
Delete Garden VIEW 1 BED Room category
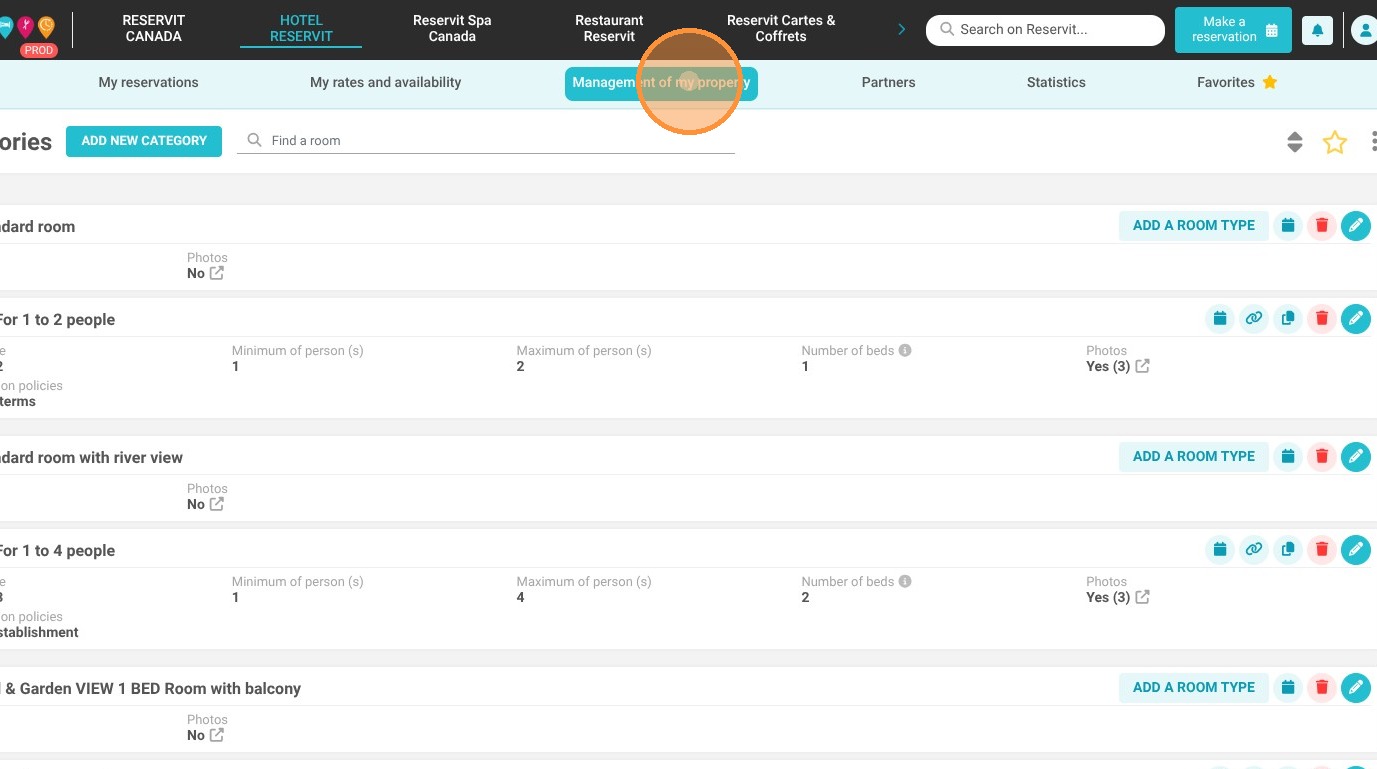click(x=1322, y=688)
